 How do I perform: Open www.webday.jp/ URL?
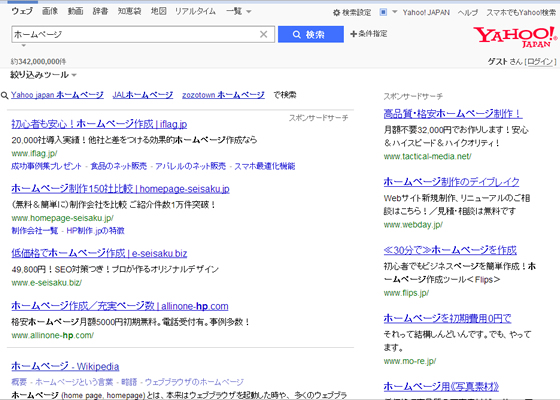point(413,225)
